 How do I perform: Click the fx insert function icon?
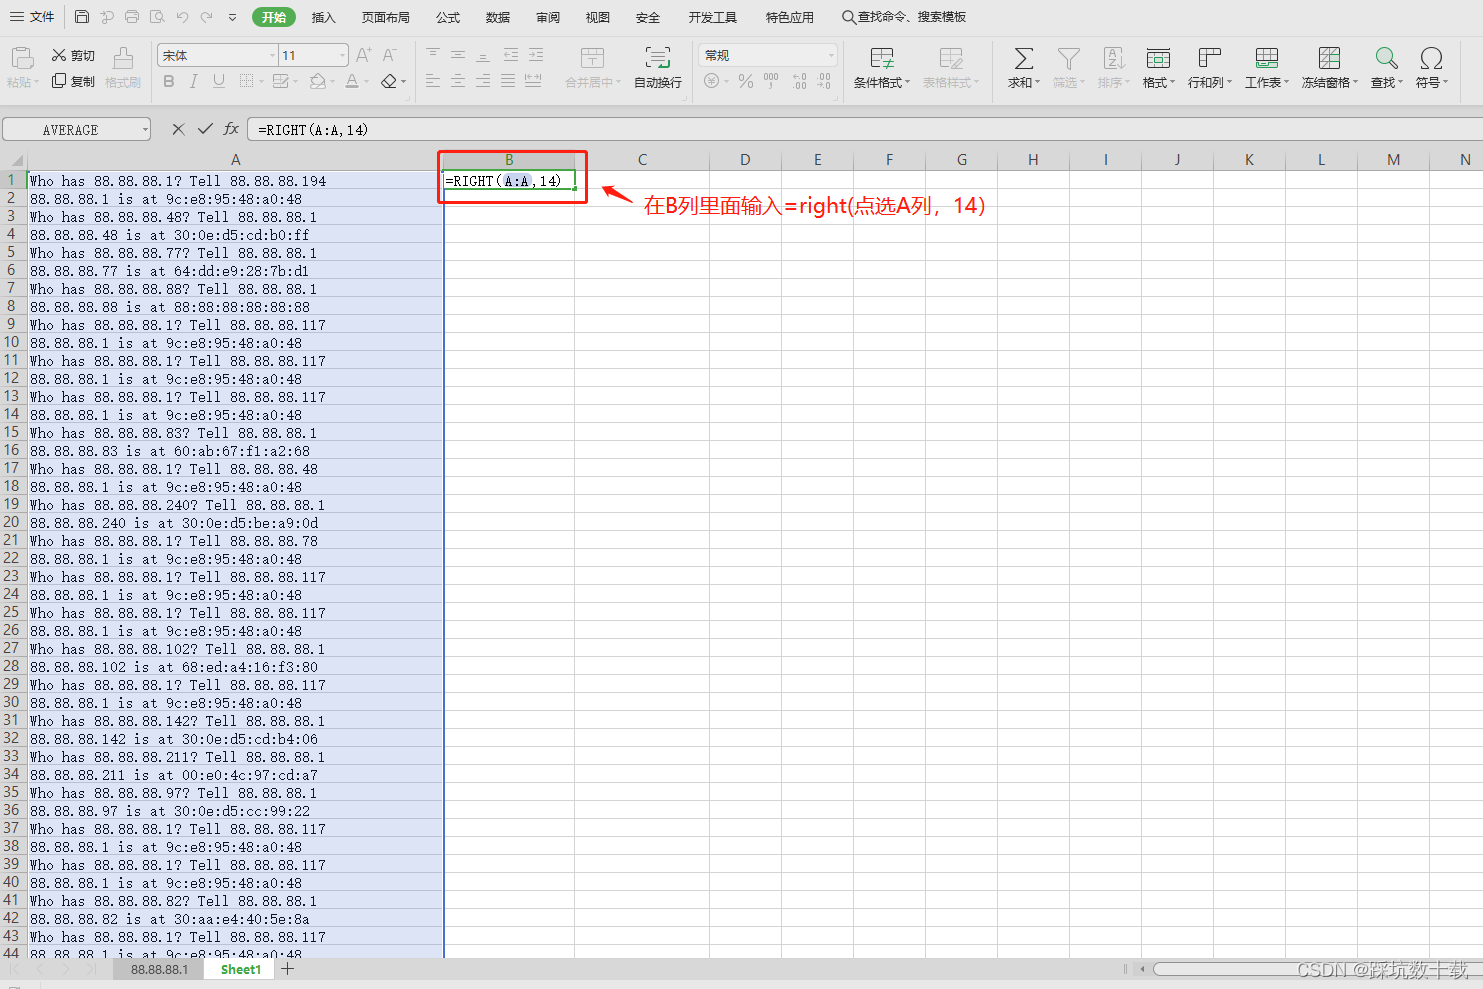pyautogui.click(x=231, y=129)
